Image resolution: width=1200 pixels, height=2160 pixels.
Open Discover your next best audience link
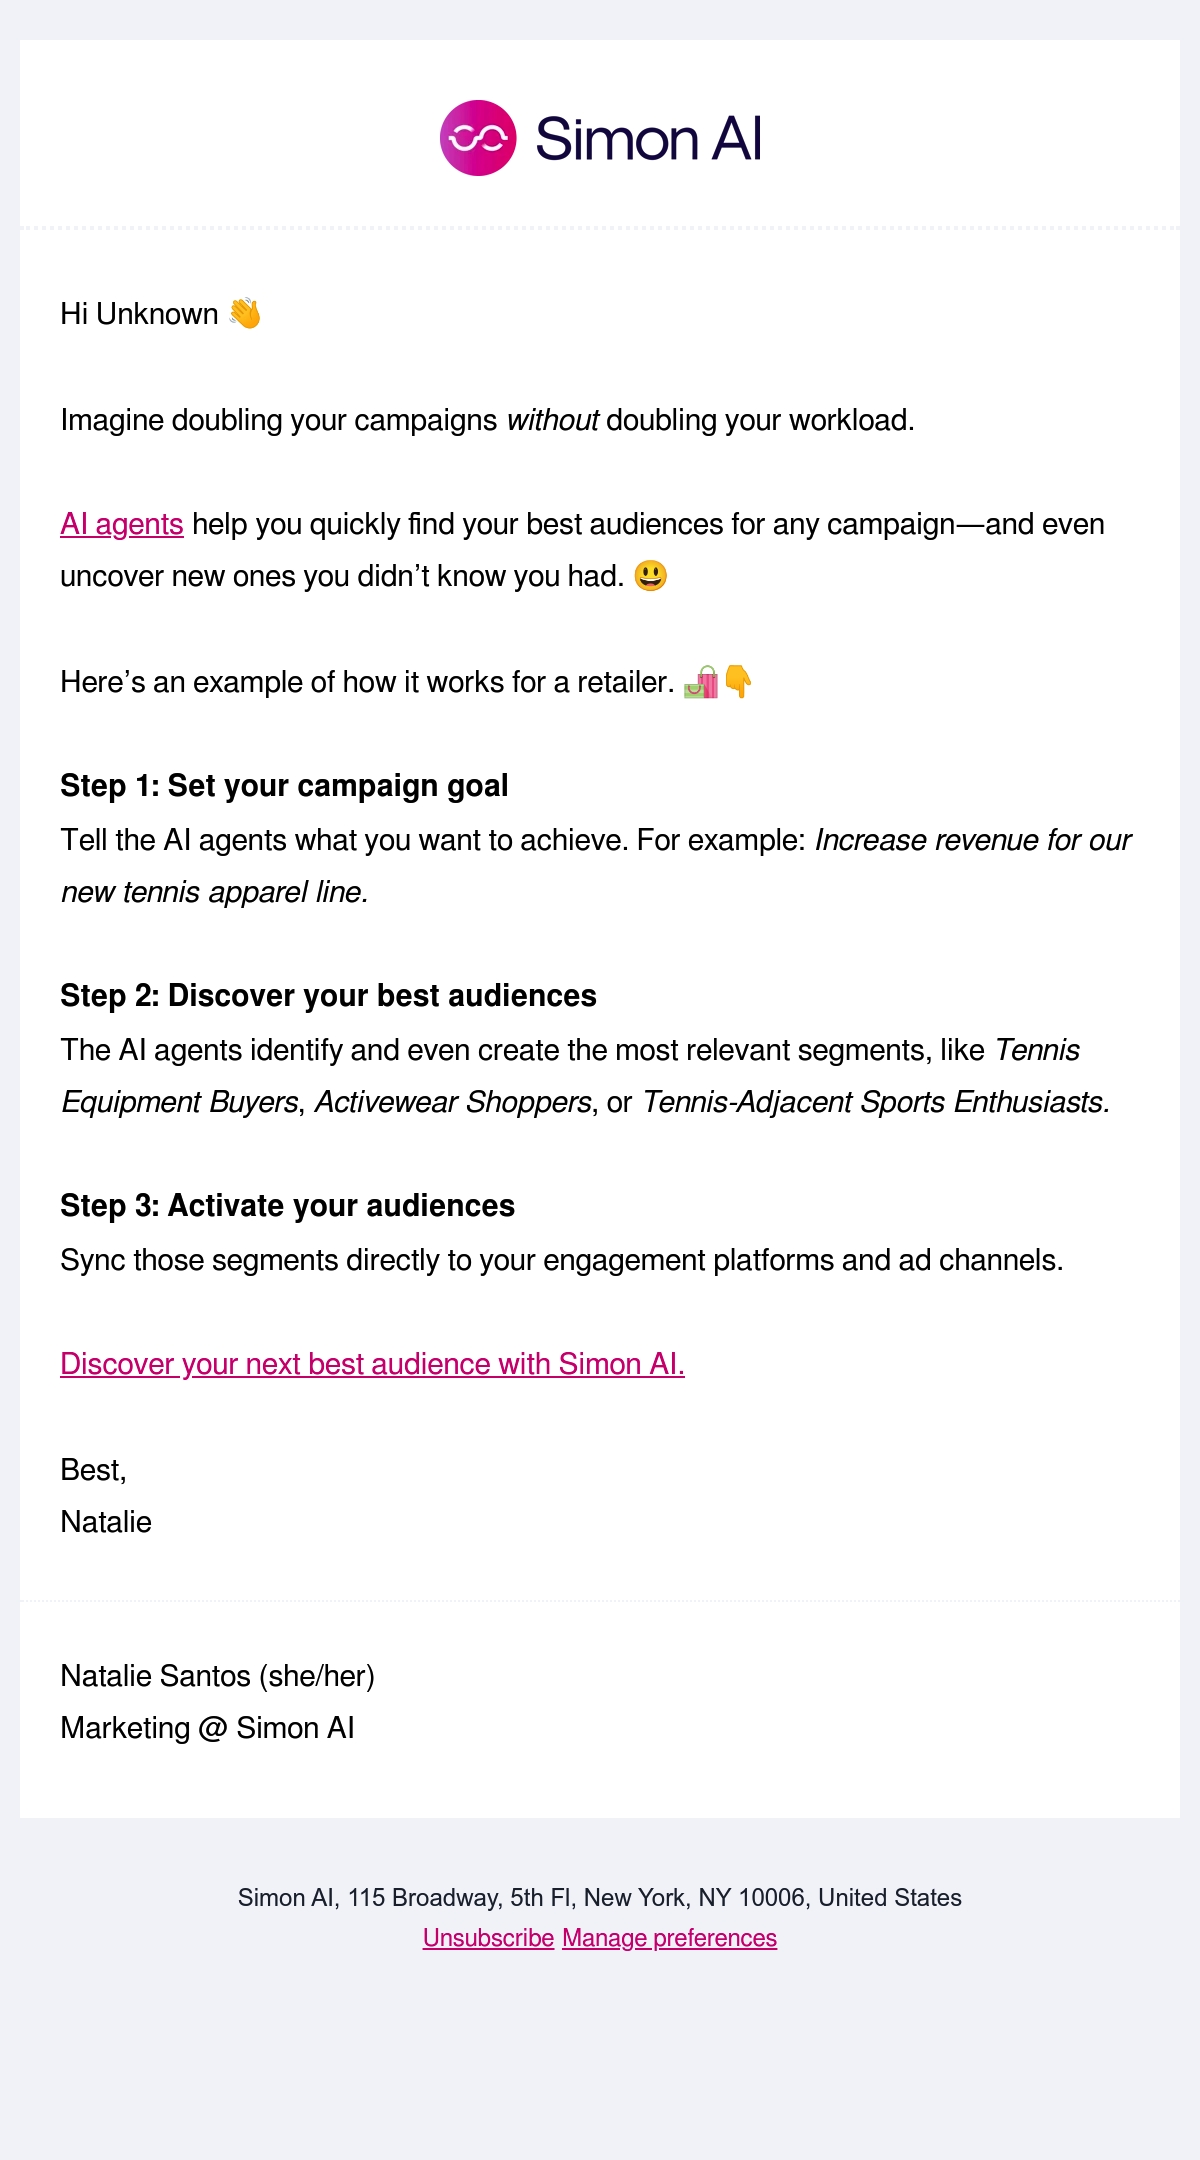[372, 1364]
